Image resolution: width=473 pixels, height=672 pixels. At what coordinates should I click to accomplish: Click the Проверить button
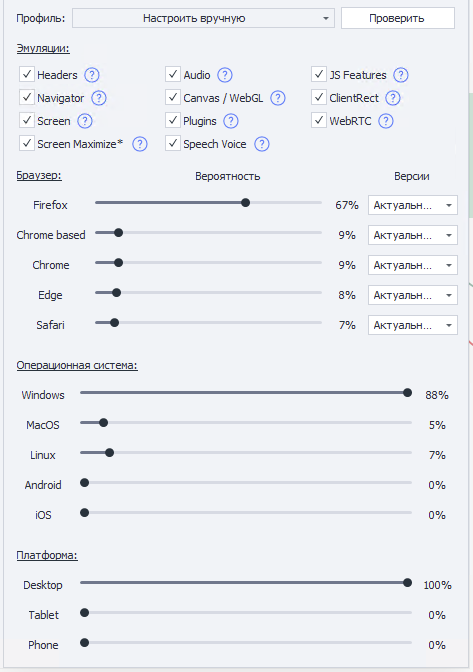tap(398, 18)
